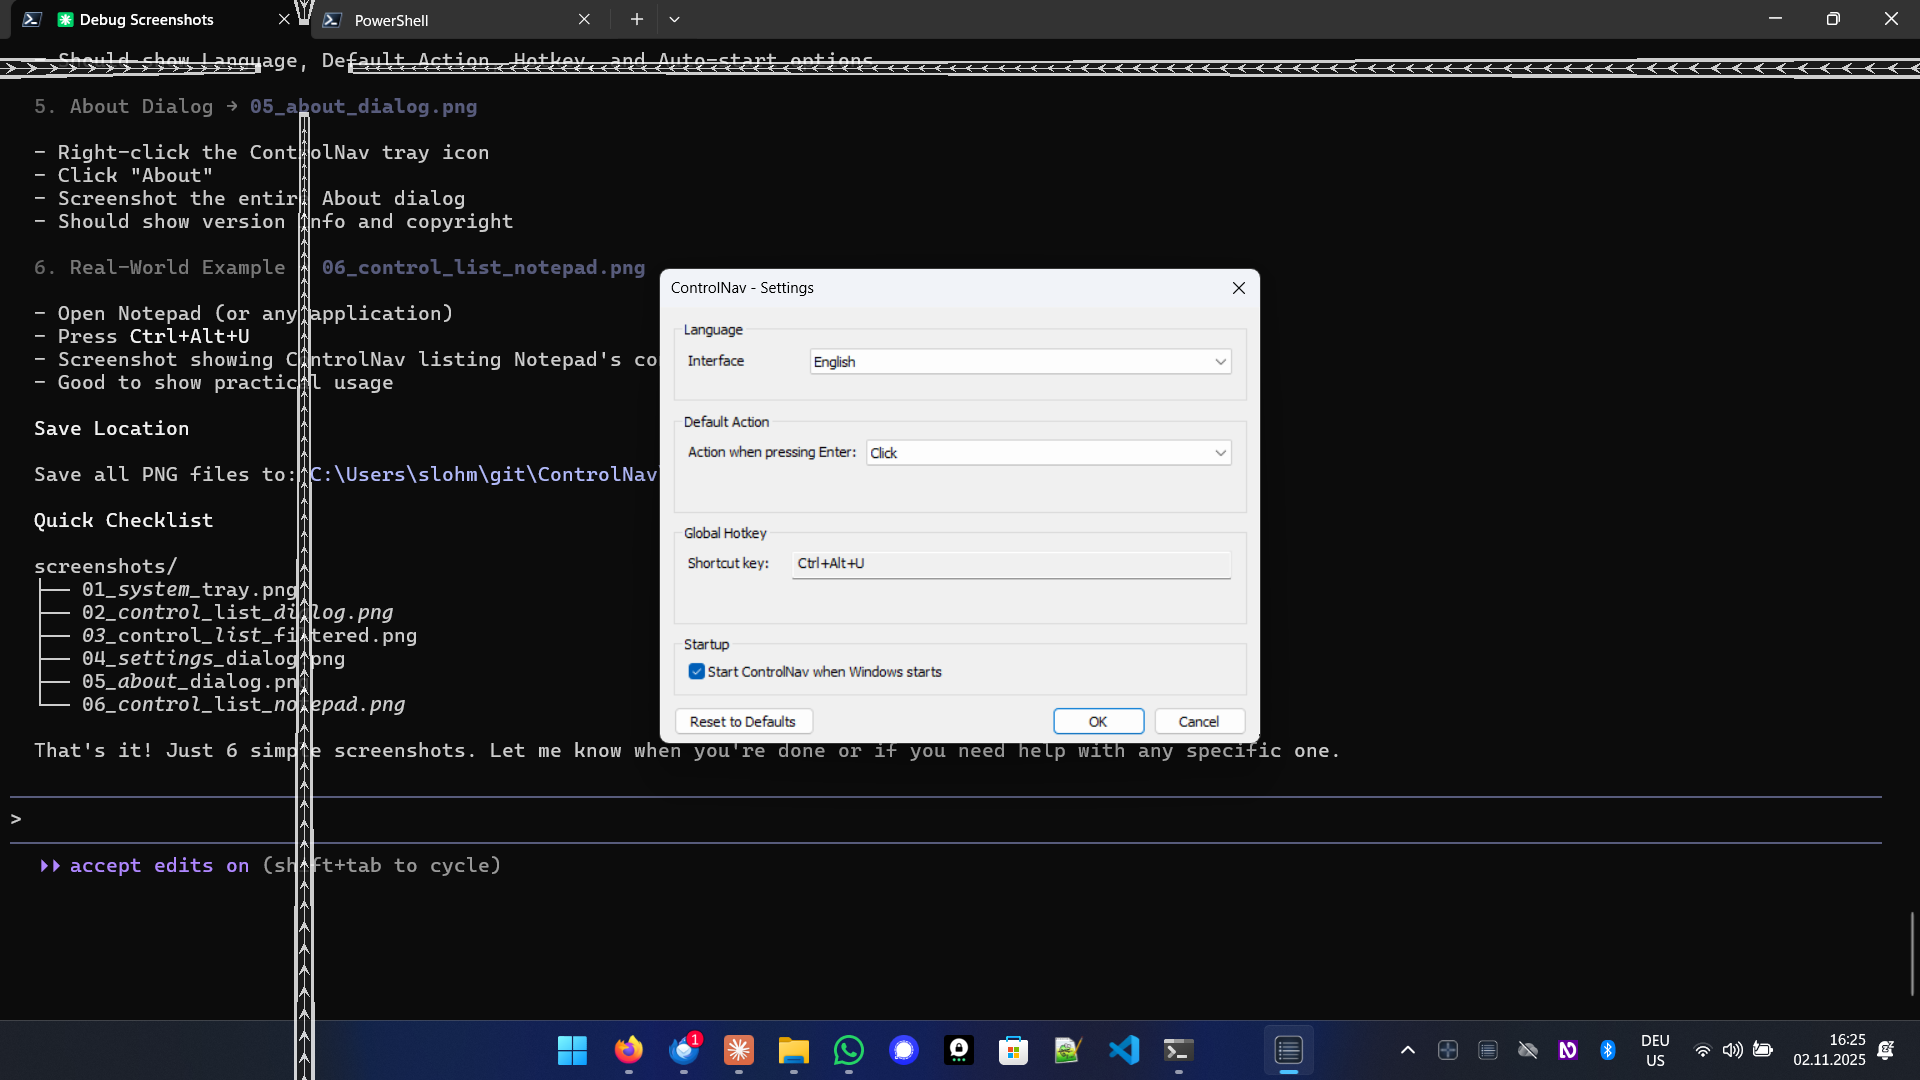Expand hidden system tray icons
Viewport: 1920px width, 1080px height.
1407,1050
